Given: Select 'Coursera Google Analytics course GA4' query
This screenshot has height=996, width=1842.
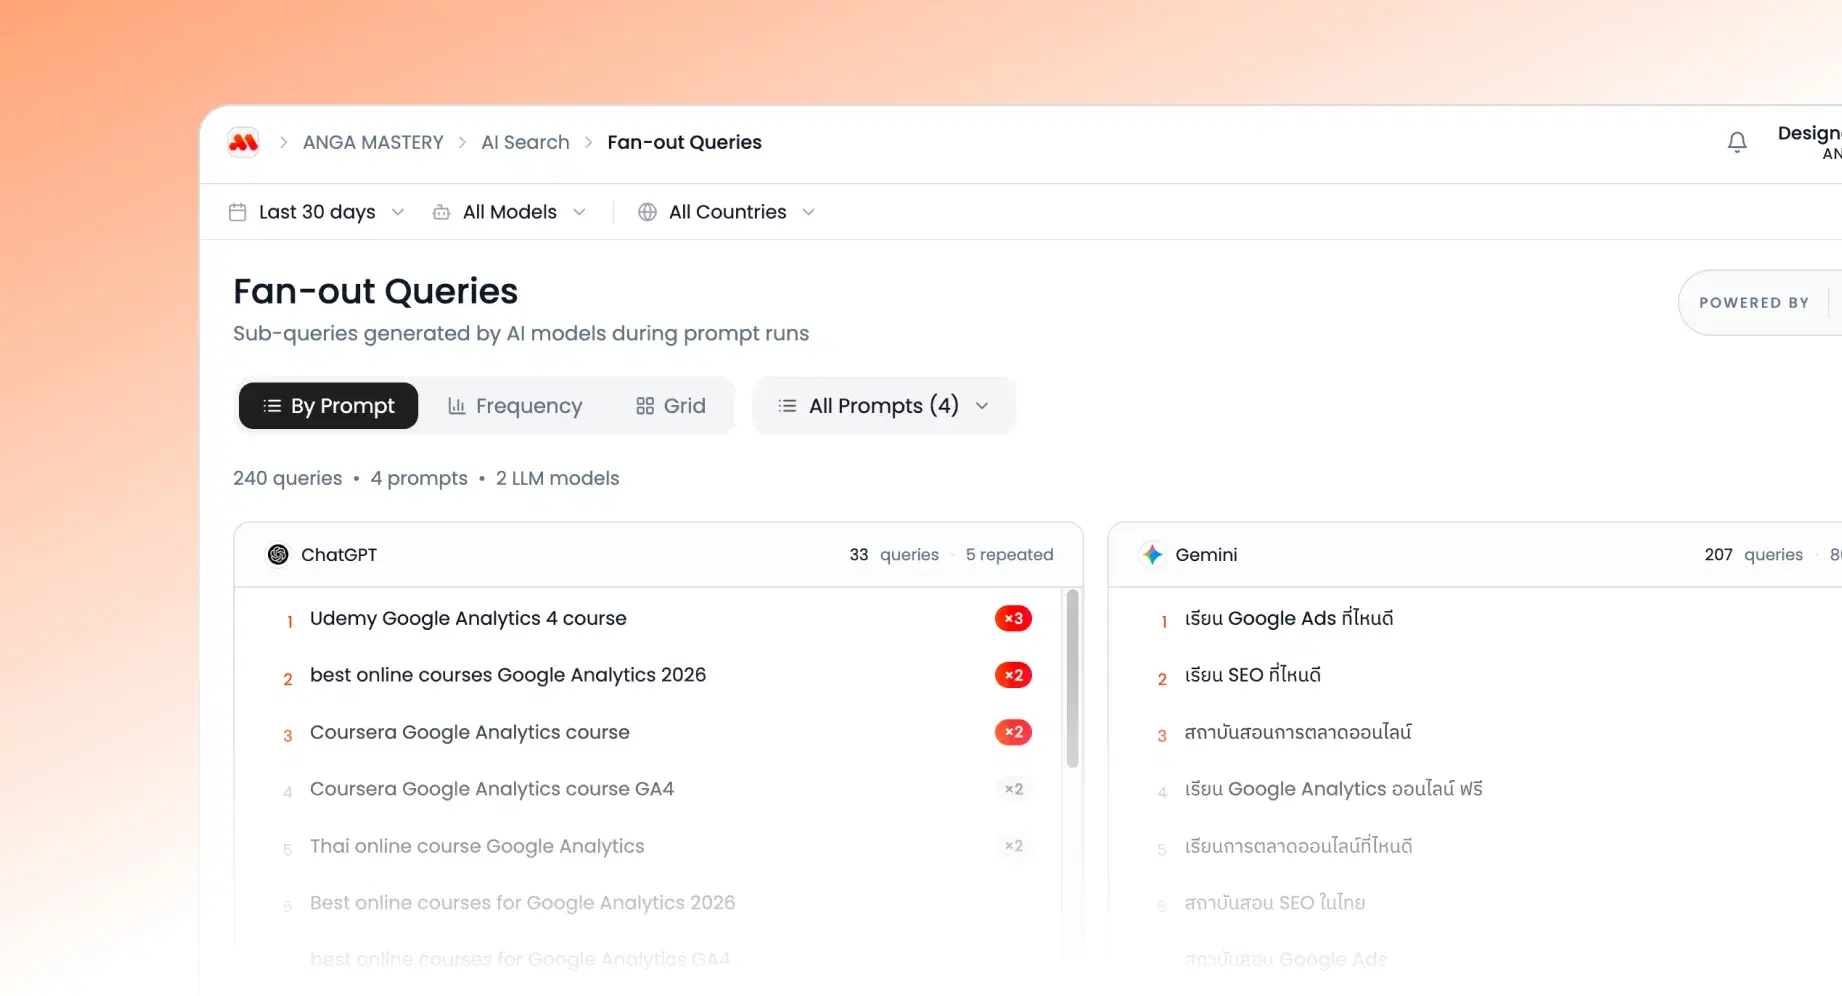Looking at the screenshot, I should (492, 789).
